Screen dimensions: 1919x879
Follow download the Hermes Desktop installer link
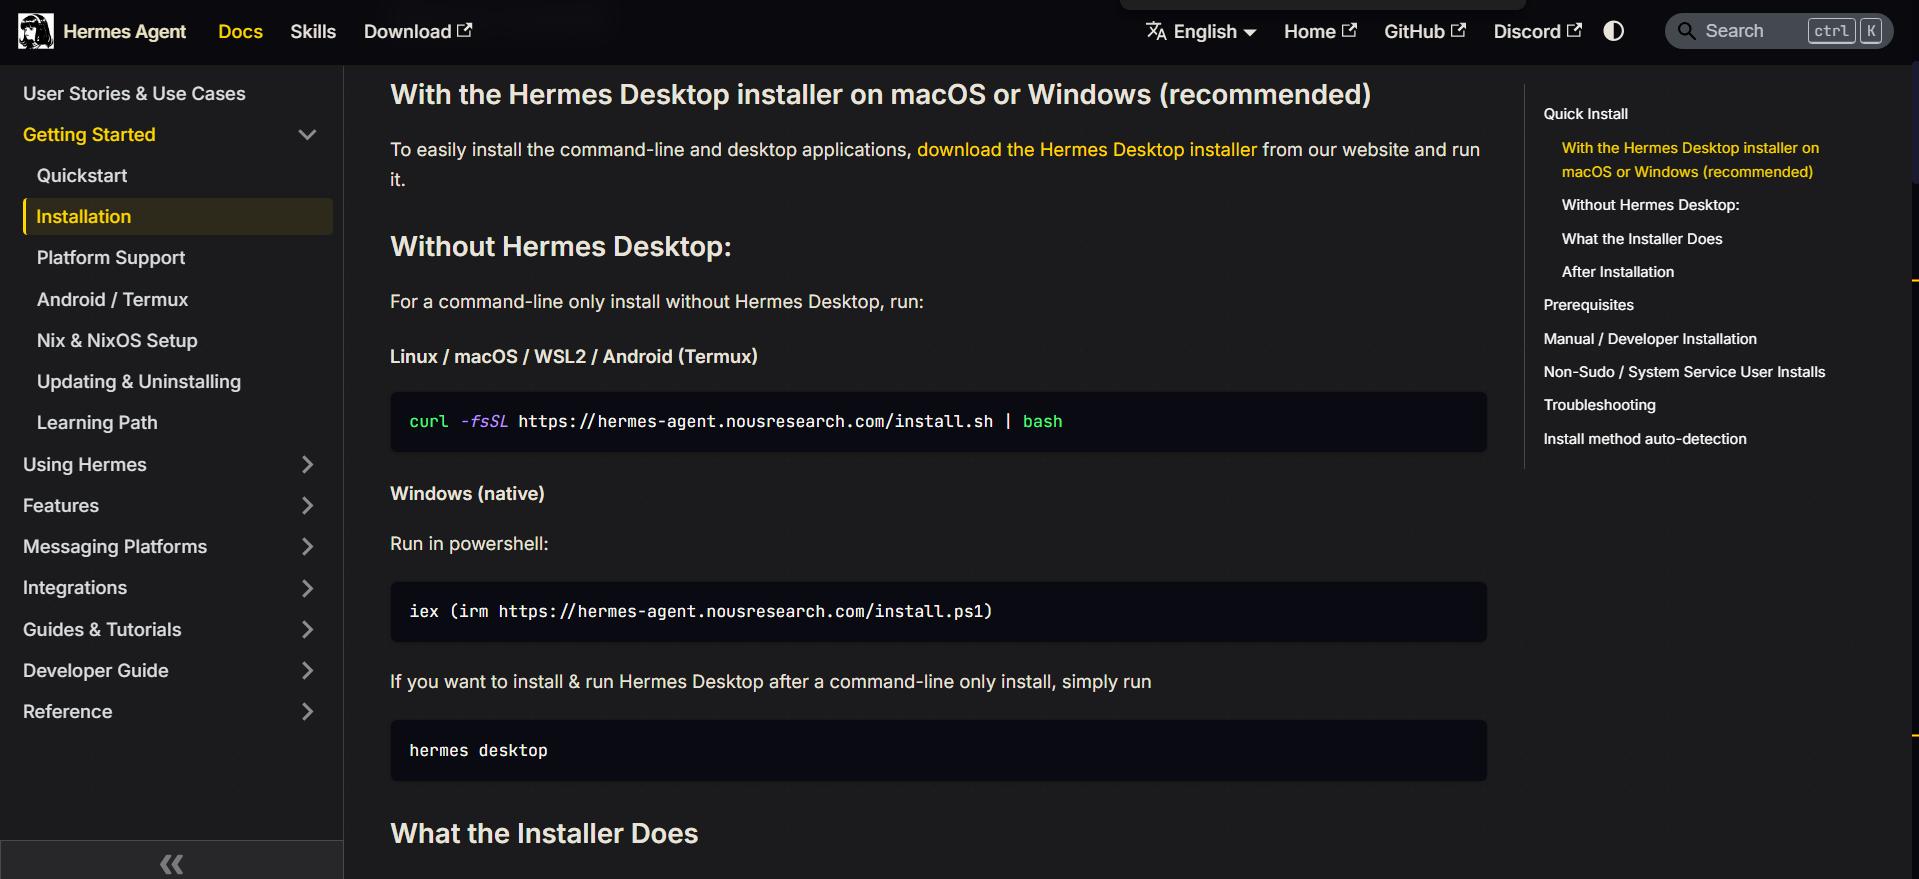point(1087,149)
